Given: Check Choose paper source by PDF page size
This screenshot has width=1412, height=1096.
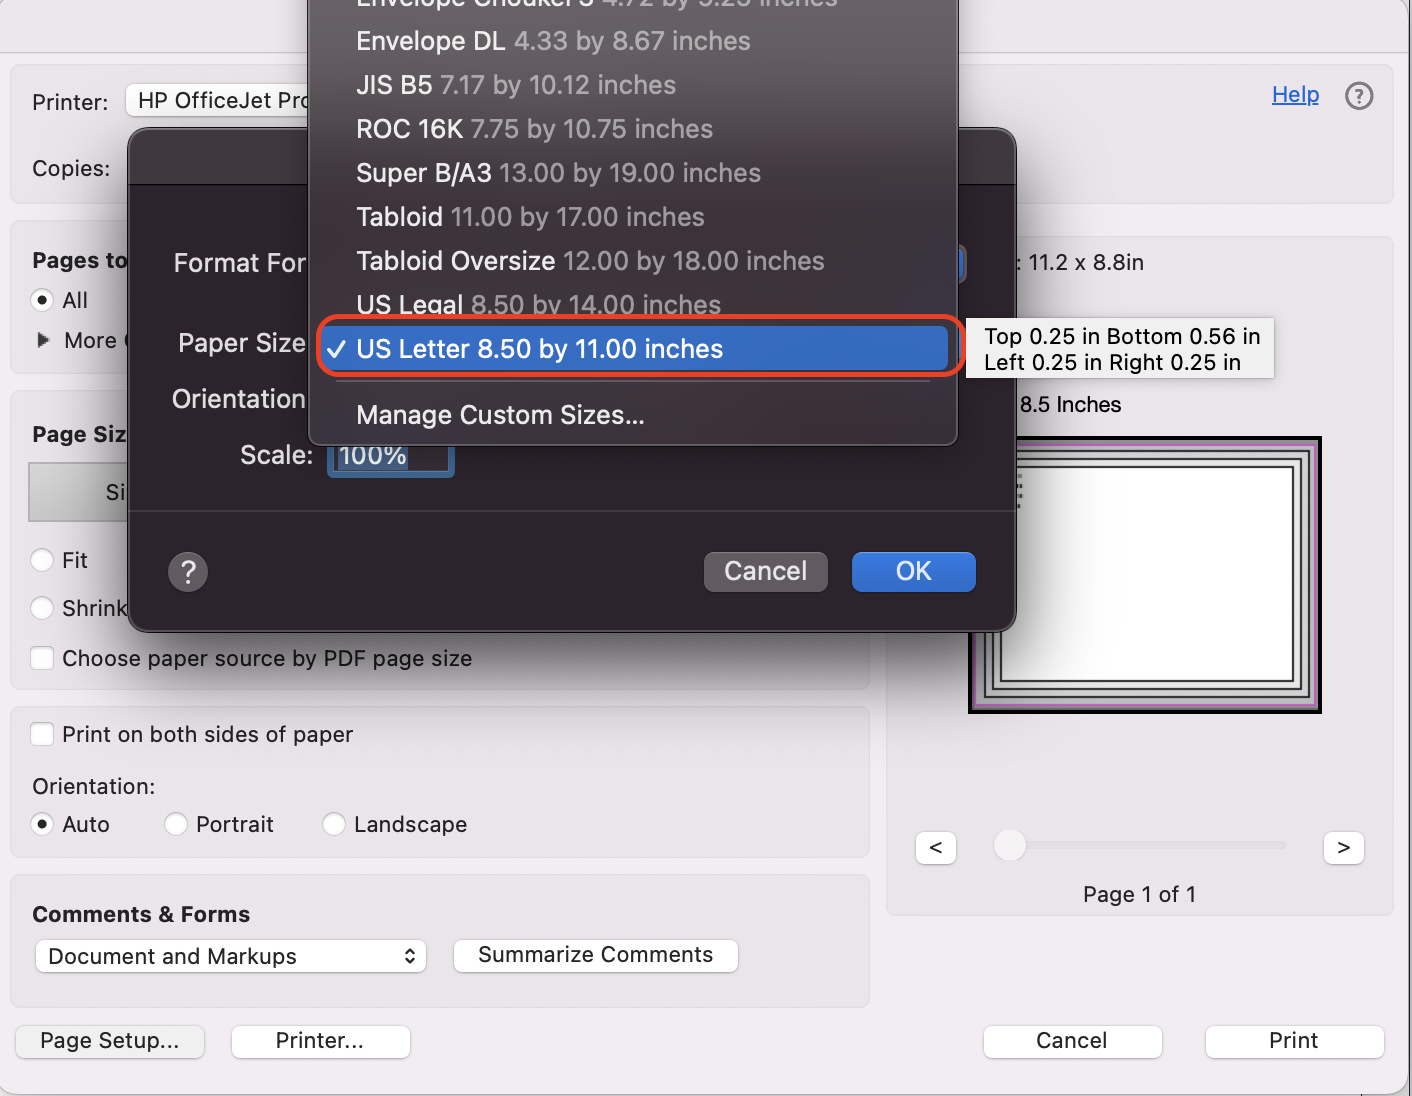Looking at the screenshot, I should click(x=42, y=658).
